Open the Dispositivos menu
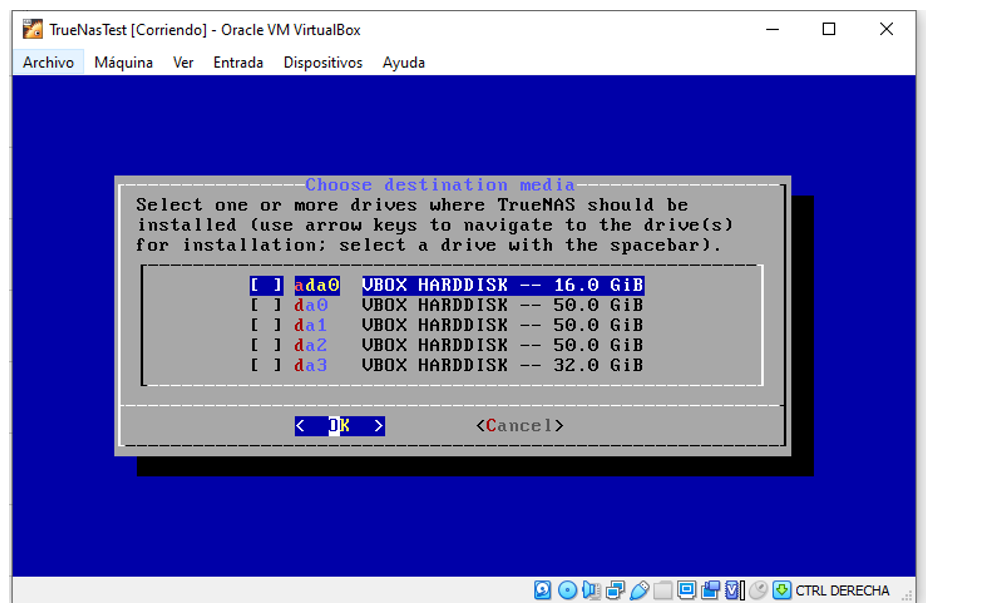The image size is (1008, 614). point(323,62)
